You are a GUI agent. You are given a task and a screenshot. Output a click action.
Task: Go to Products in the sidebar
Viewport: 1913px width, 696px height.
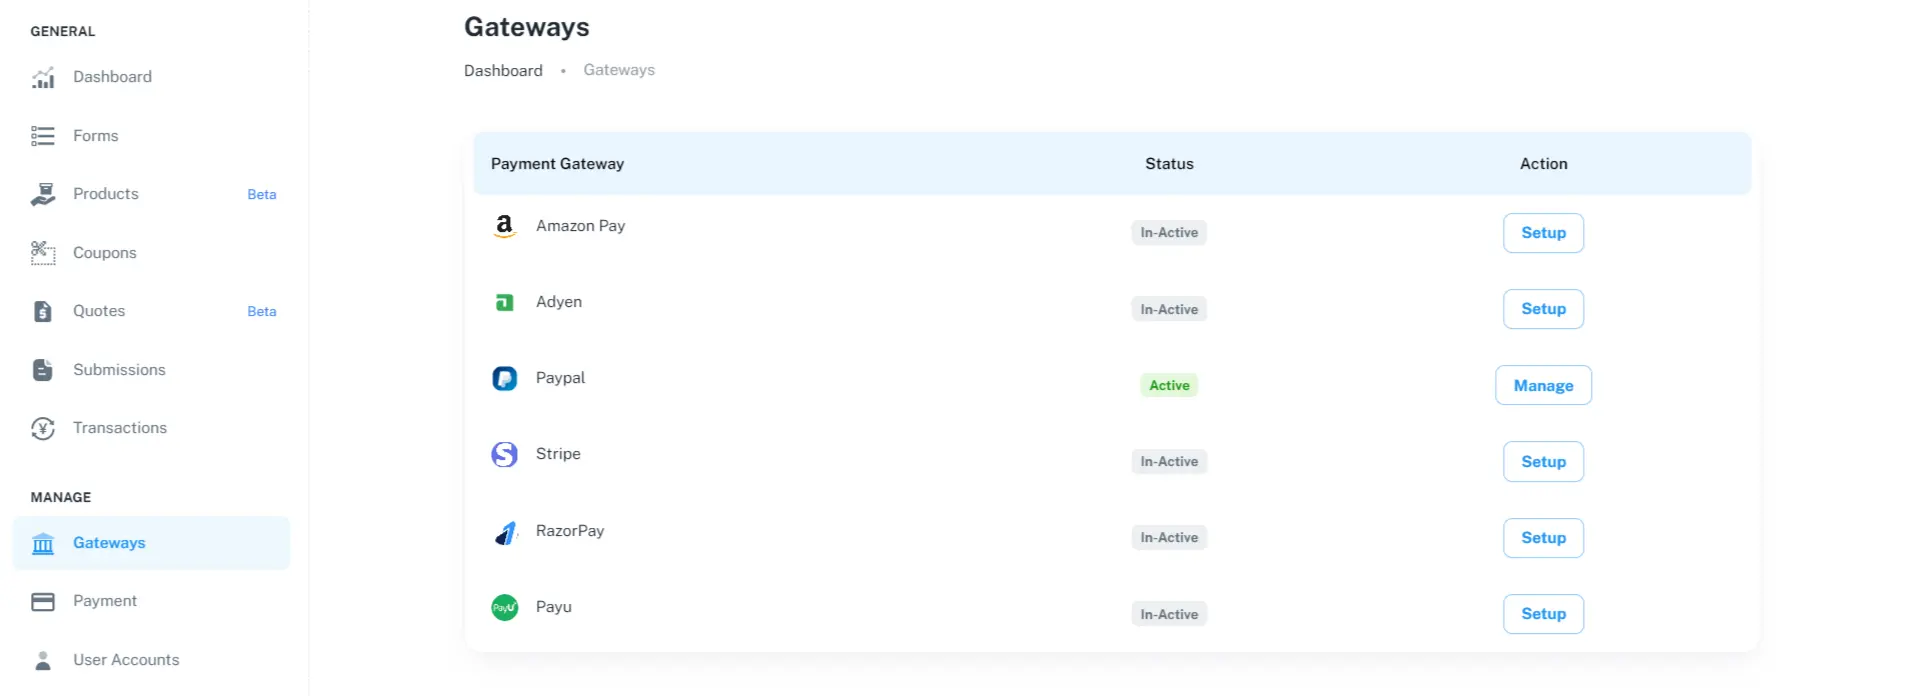[106, 194]
